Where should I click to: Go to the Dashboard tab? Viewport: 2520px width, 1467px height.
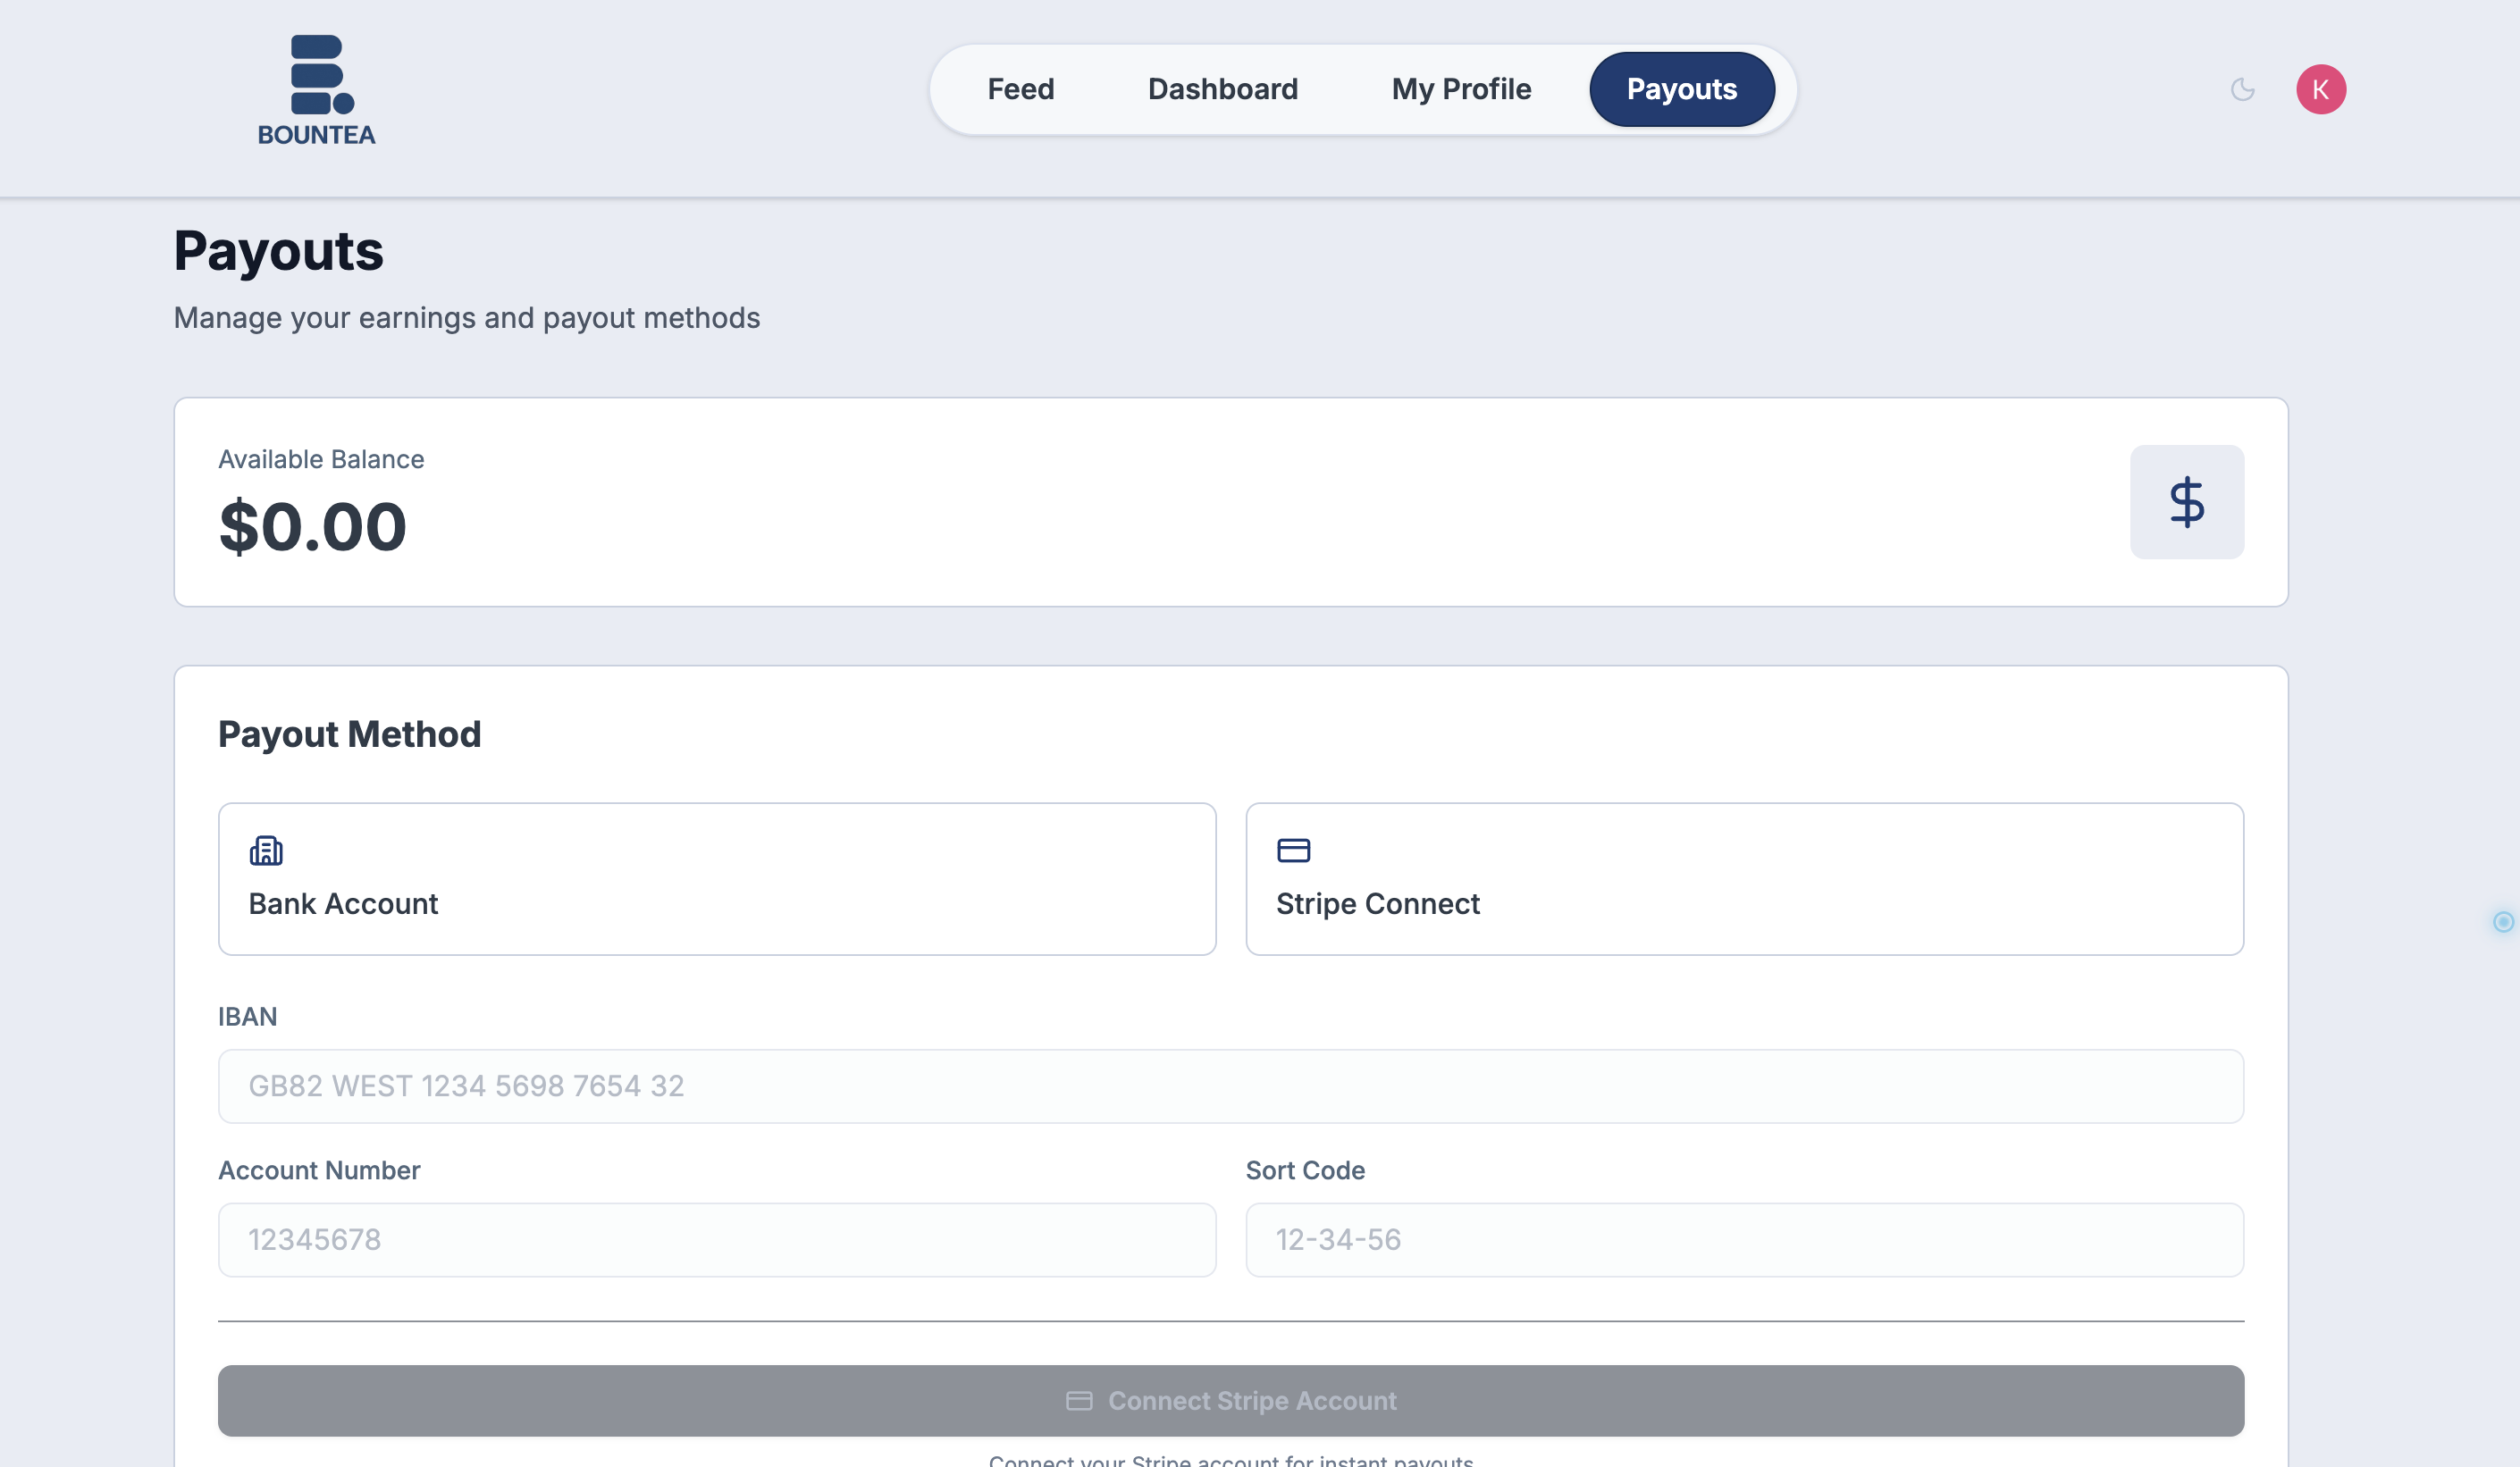[1222, 89]
